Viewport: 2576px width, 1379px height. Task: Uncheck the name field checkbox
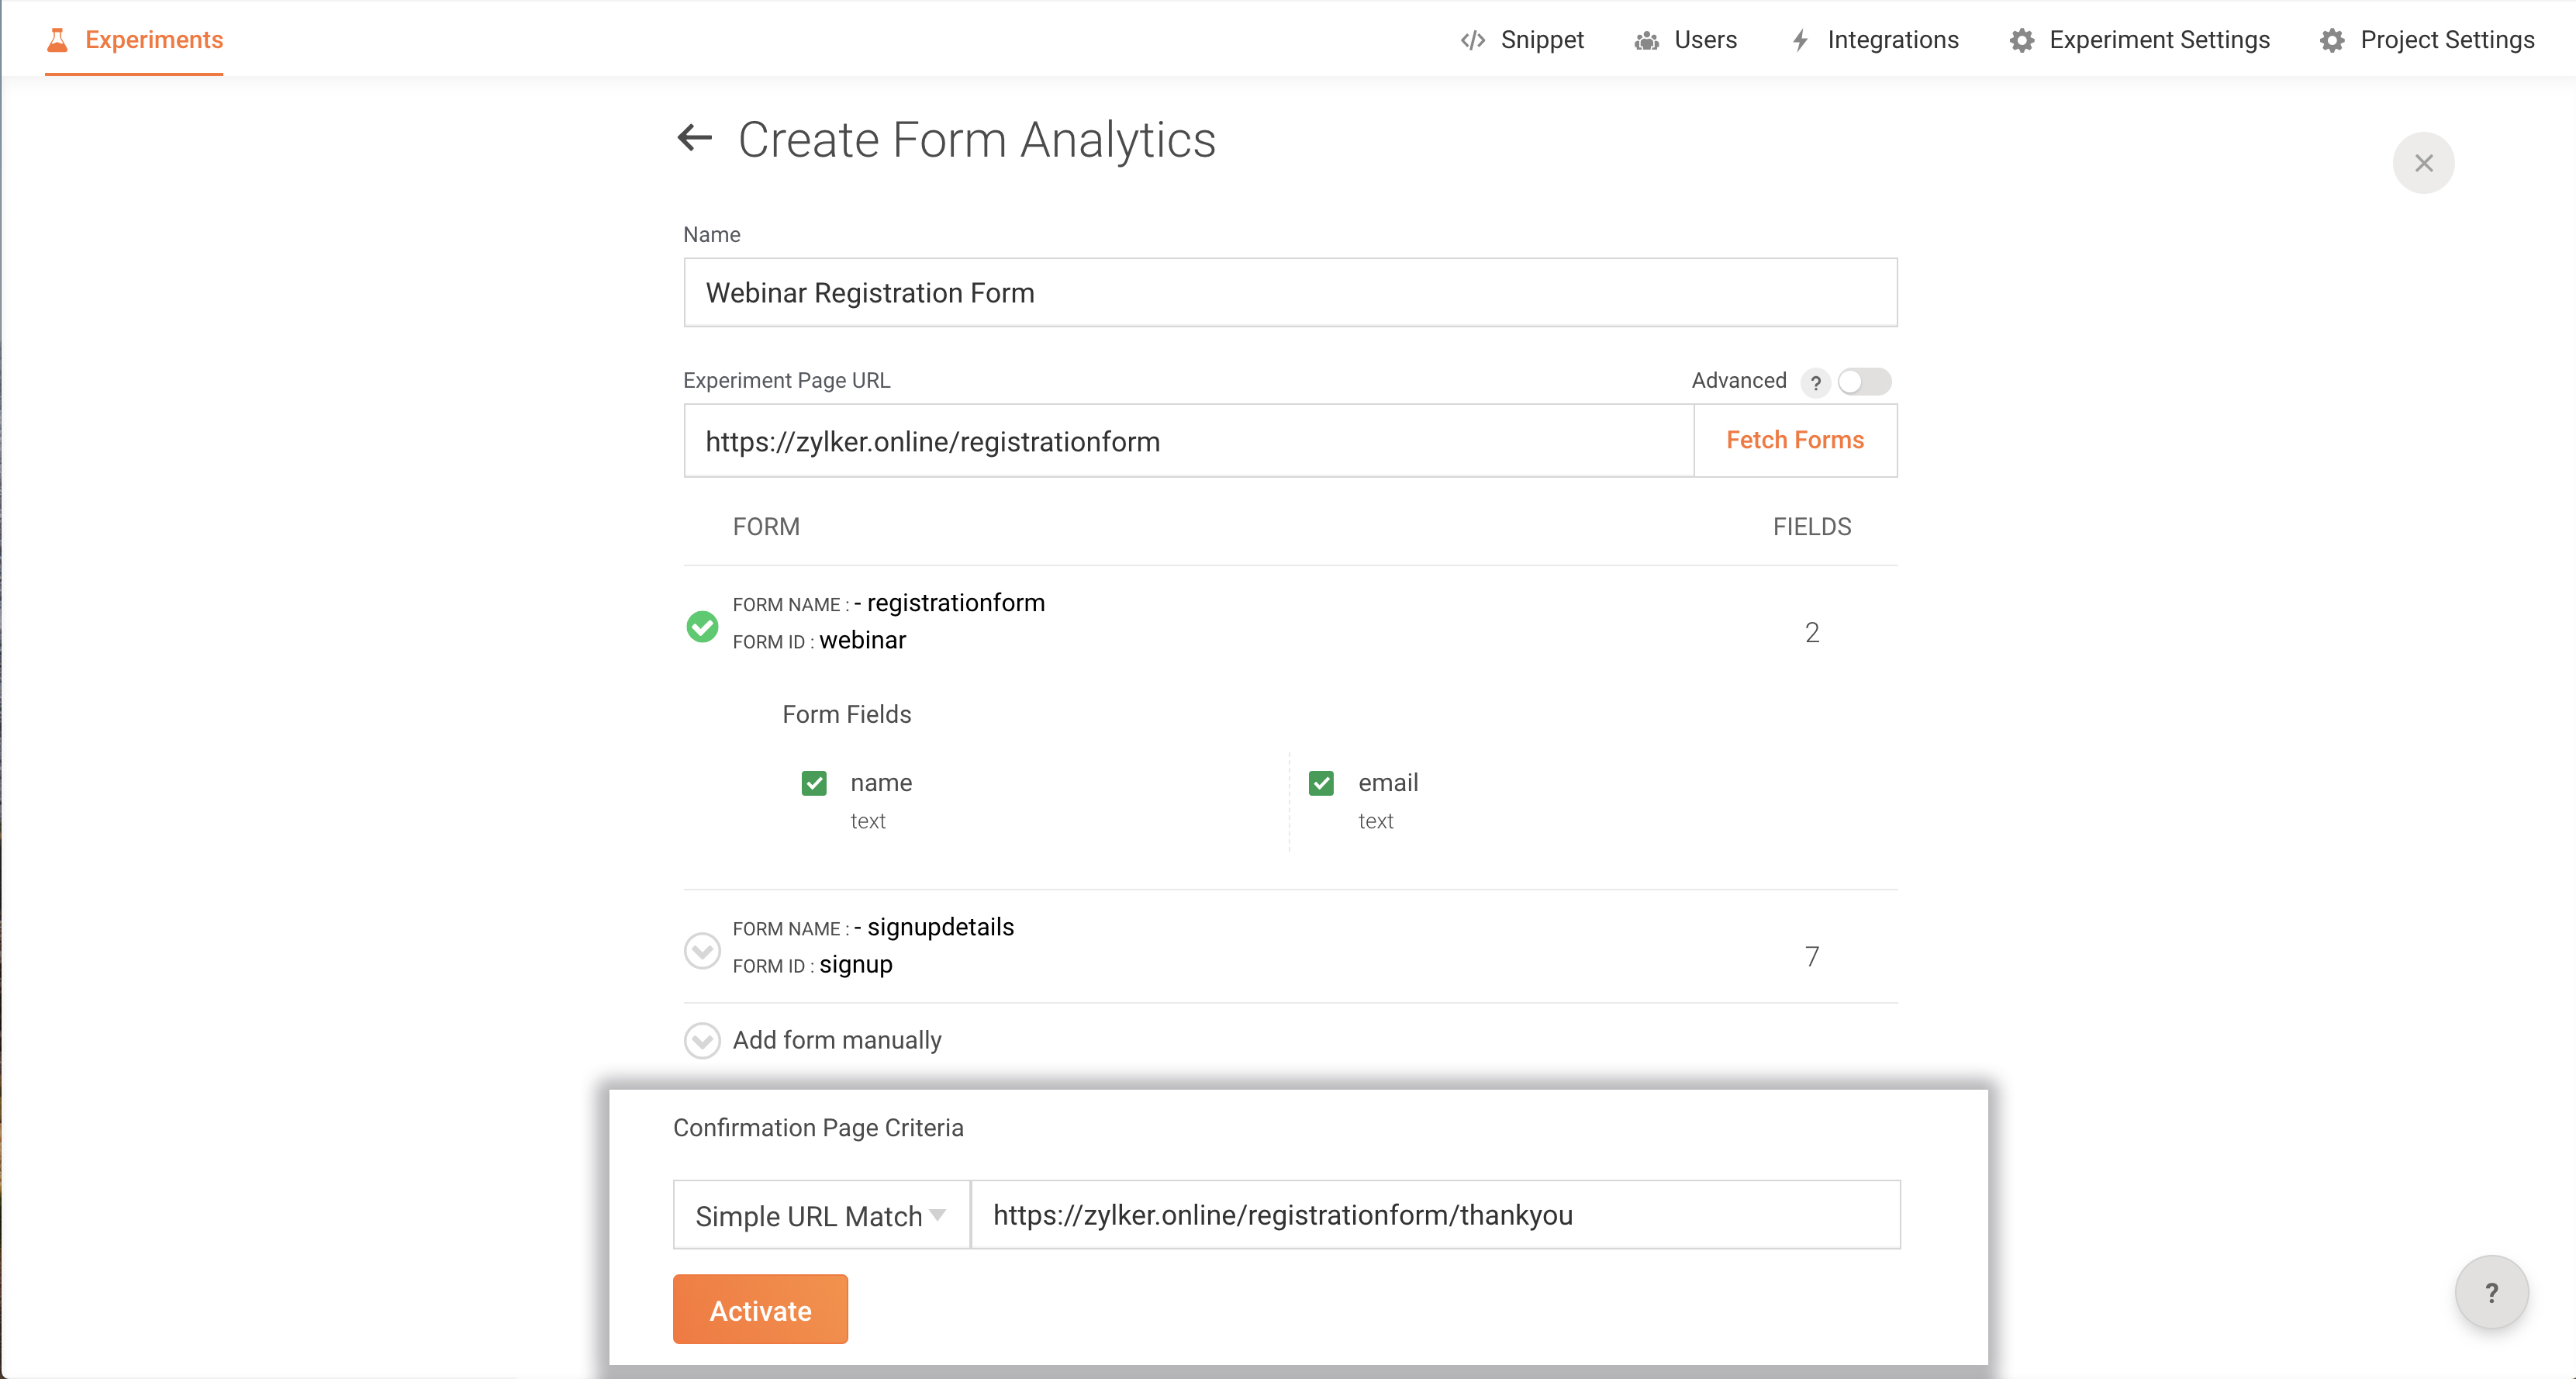pos(814,783)
